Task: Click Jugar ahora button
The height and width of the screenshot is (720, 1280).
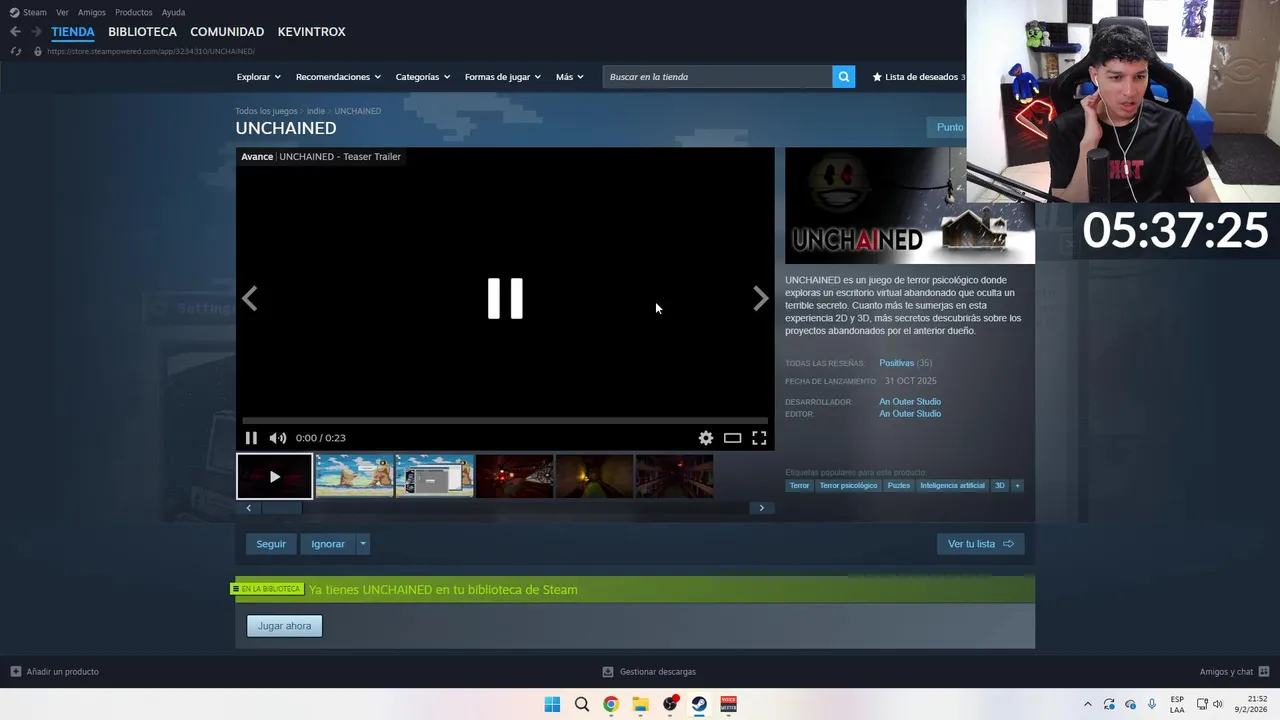Action: click(284, 626)
